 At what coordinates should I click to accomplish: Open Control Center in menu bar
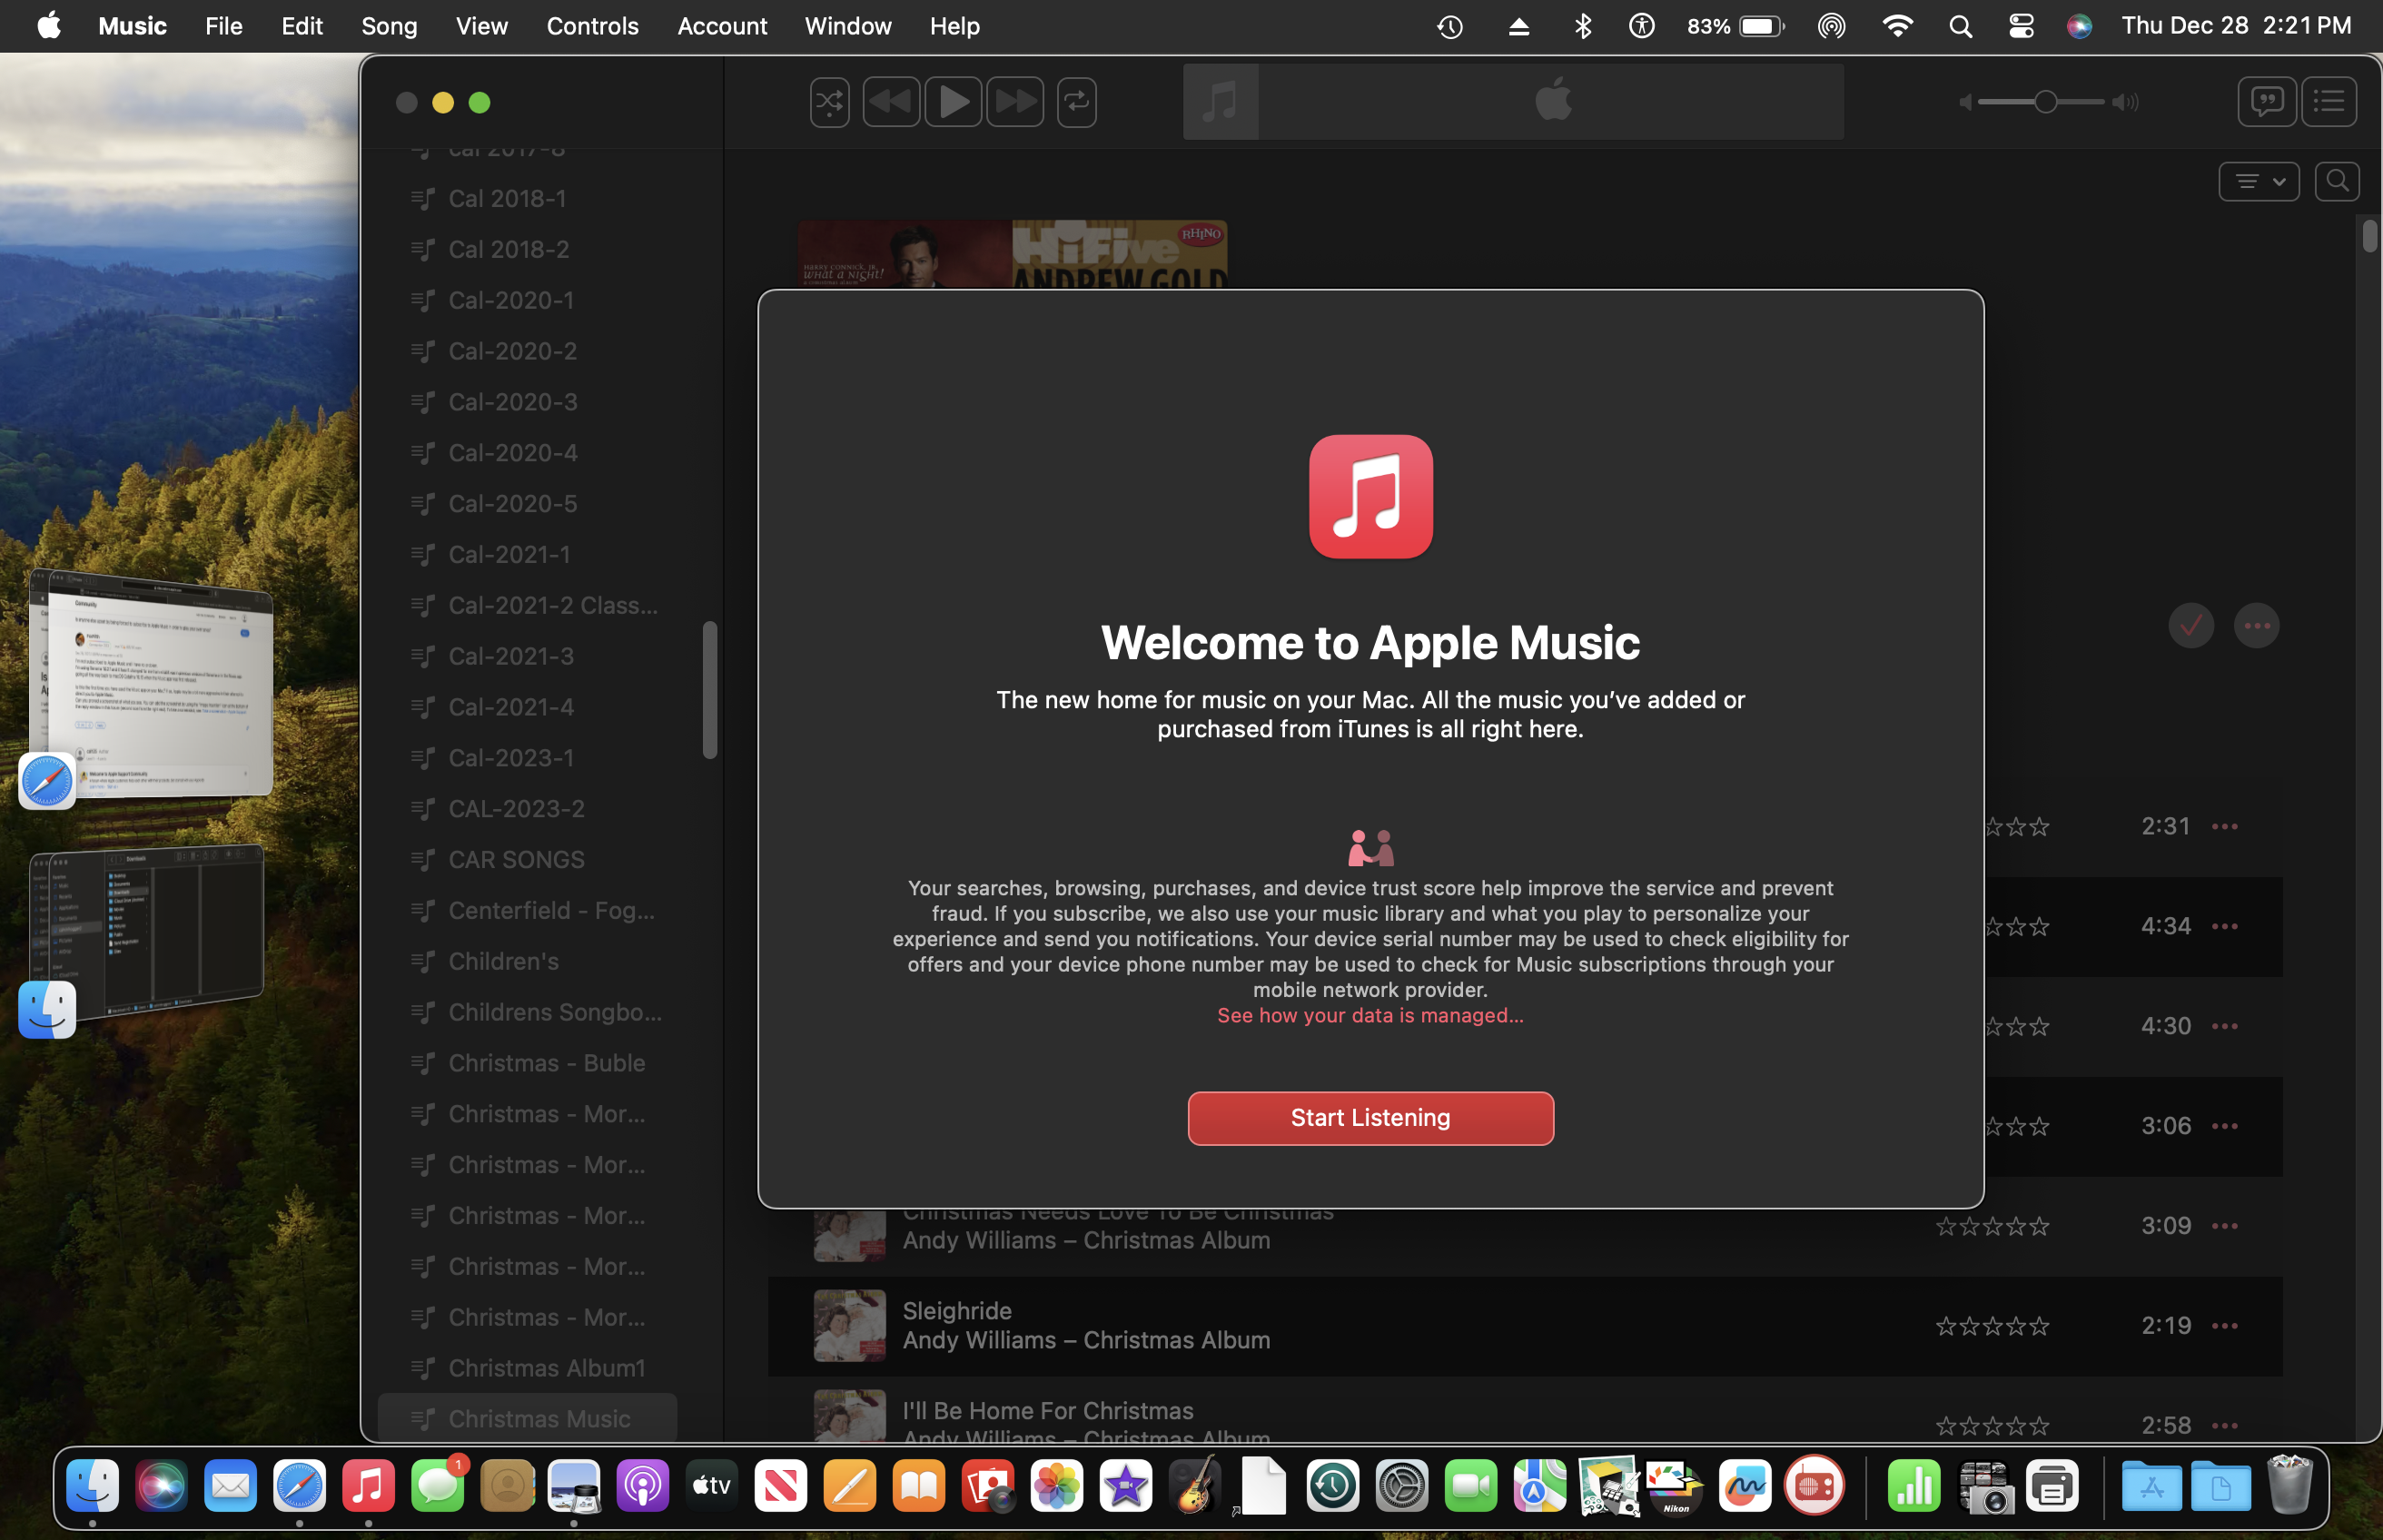coord(2021,26)
